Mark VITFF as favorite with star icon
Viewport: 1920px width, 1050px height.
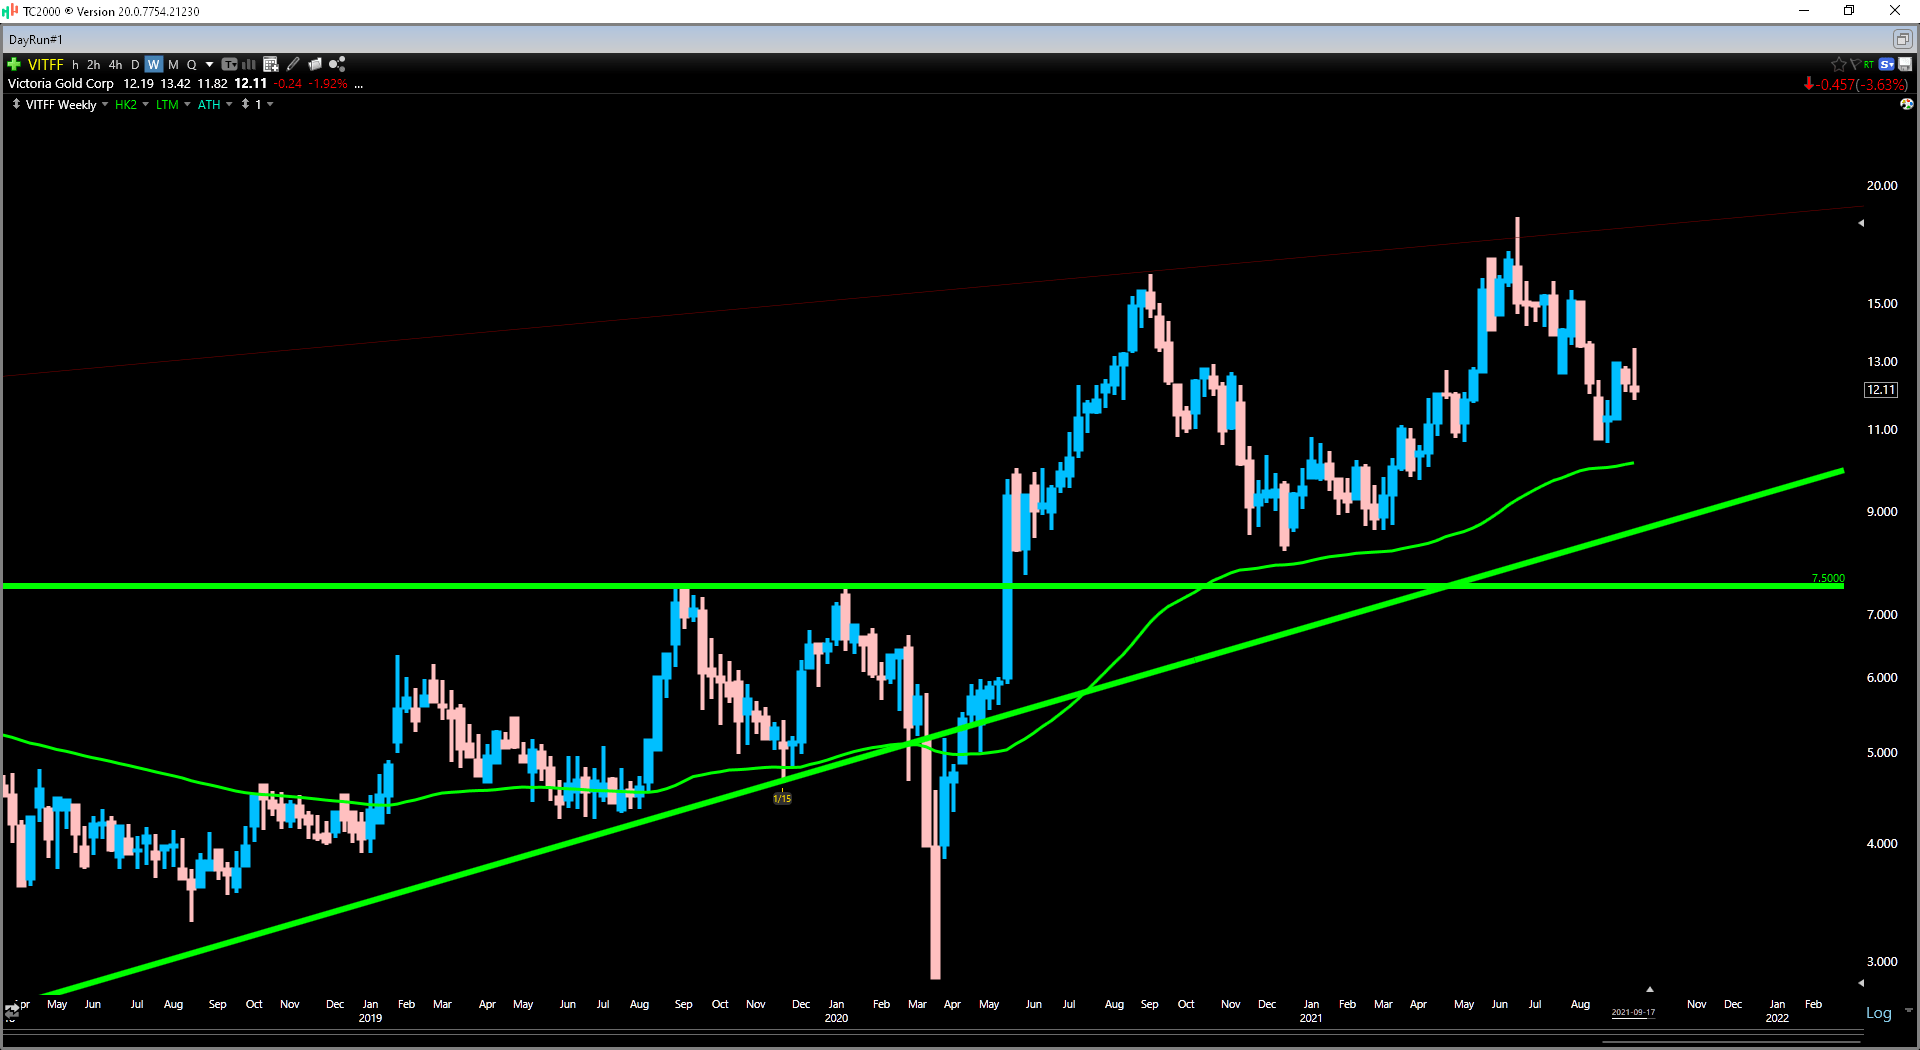point(1838,64)
